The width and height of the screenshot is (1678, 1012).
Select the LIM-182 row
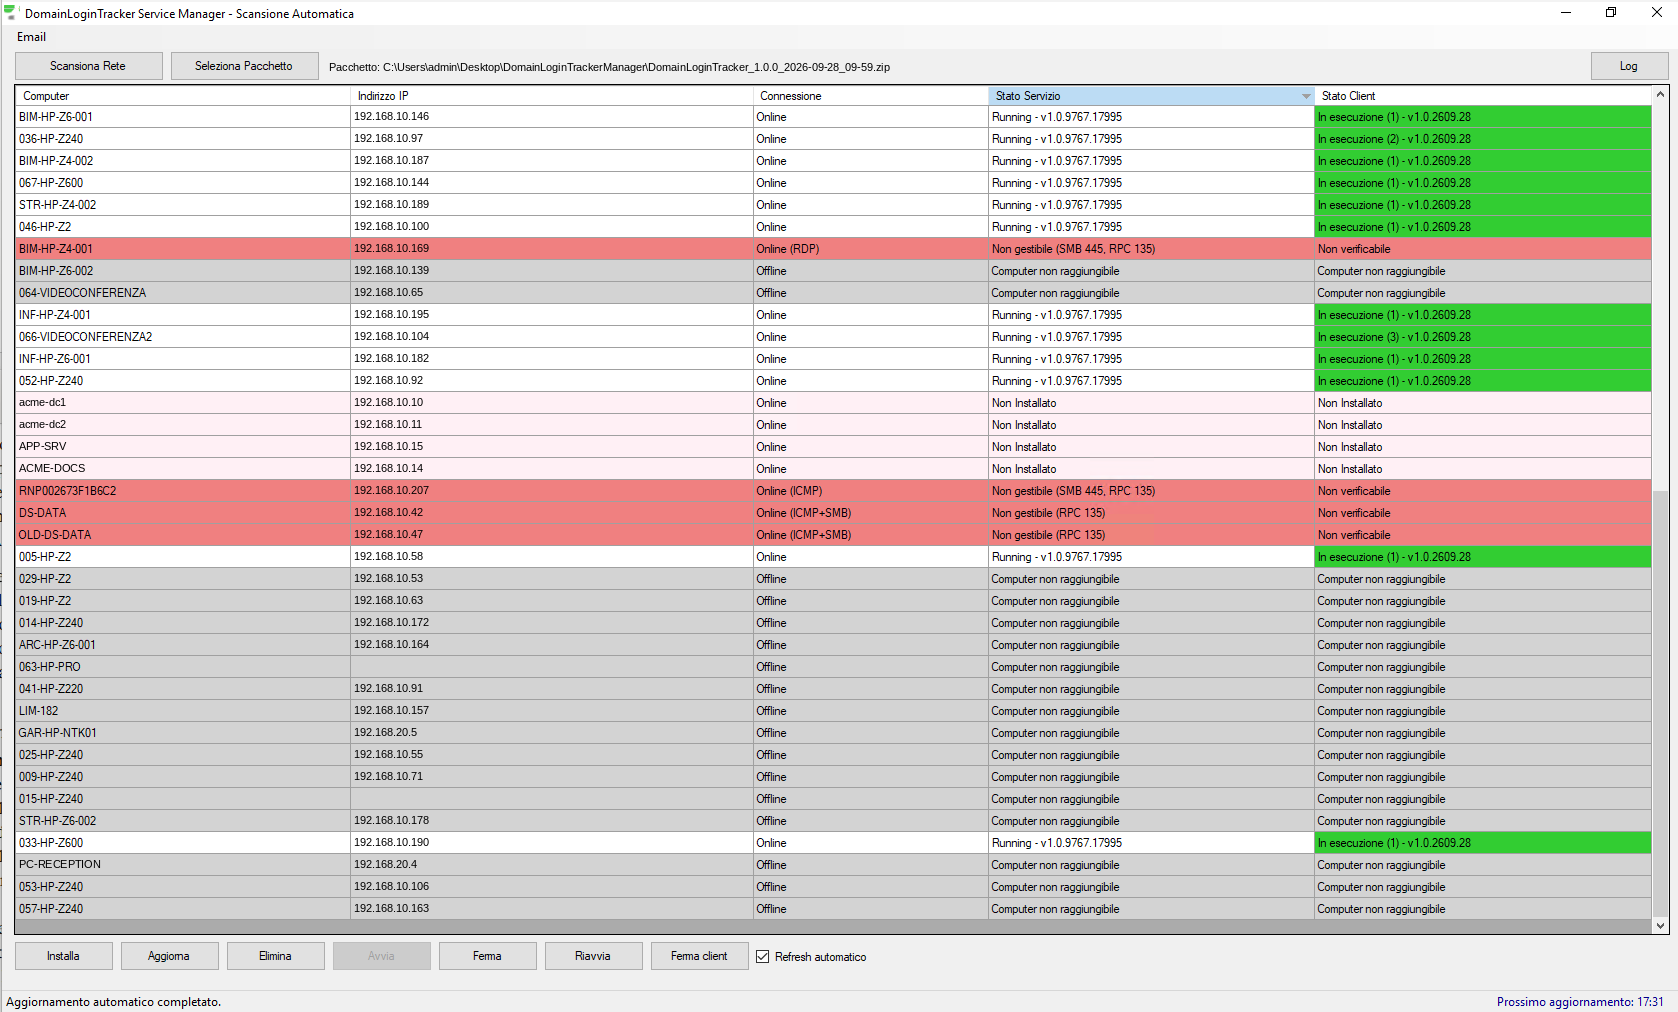(833, 711)
